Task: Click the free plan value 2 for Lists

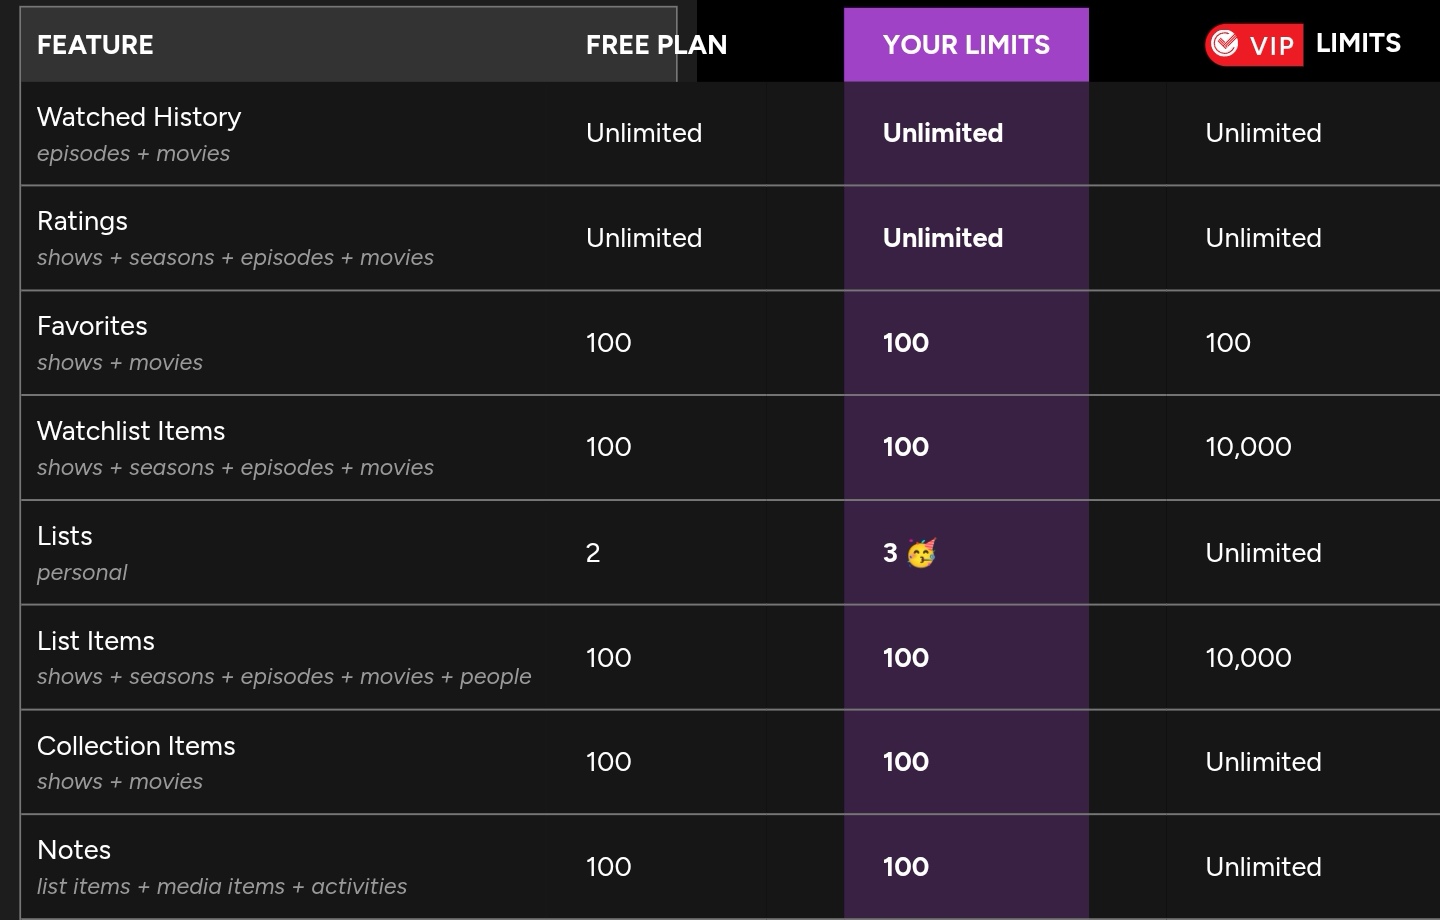Action: tap(593, 553)
